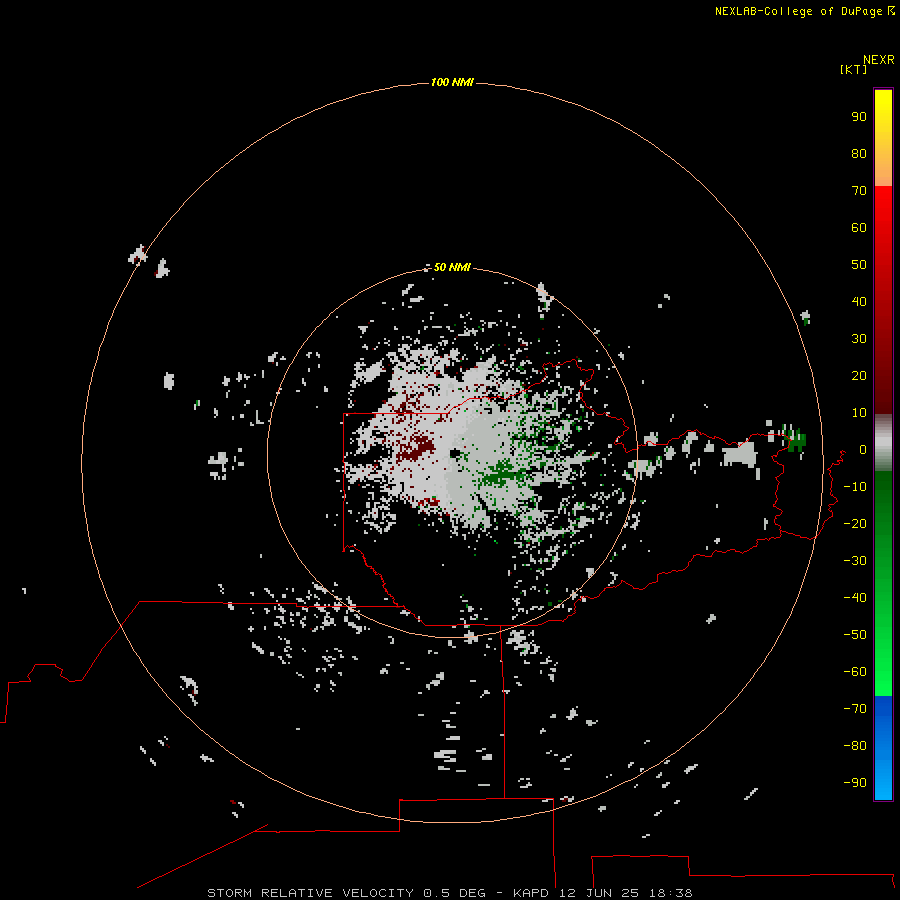Click the NEXLAB-College of DuPage watermark text
900x900 pixels.
804,11
